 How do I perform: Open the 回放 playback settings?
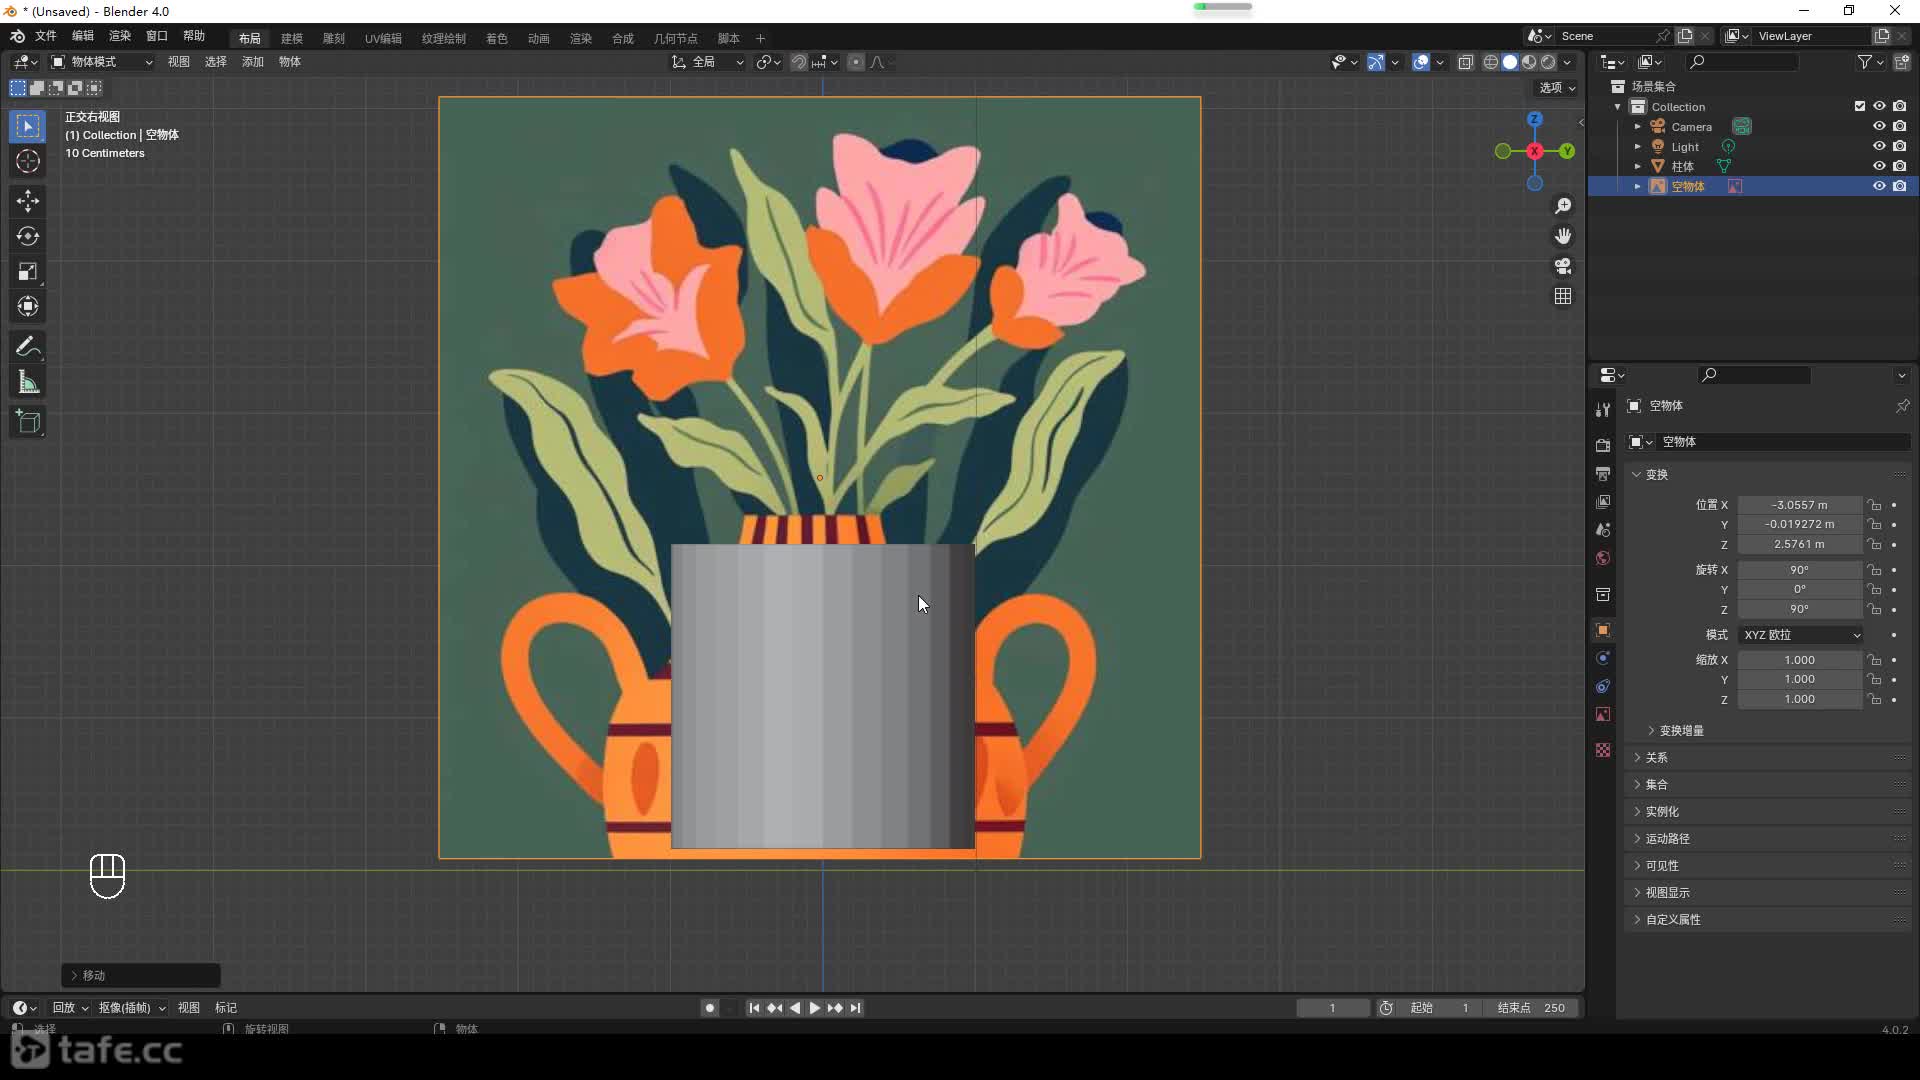70,1008
